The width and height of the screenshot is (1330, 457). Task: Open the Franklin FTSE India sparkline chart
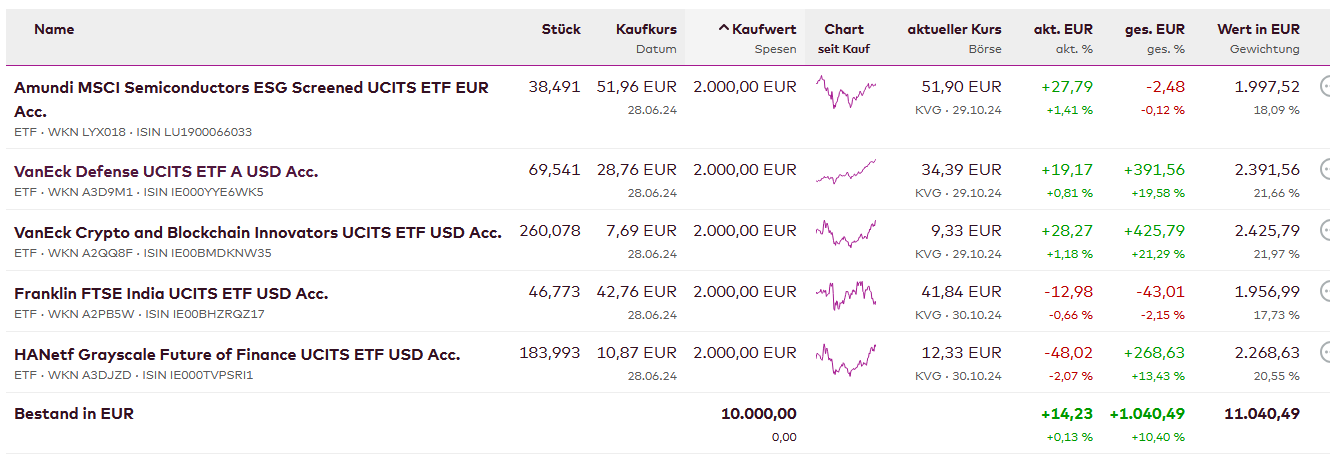846,294
